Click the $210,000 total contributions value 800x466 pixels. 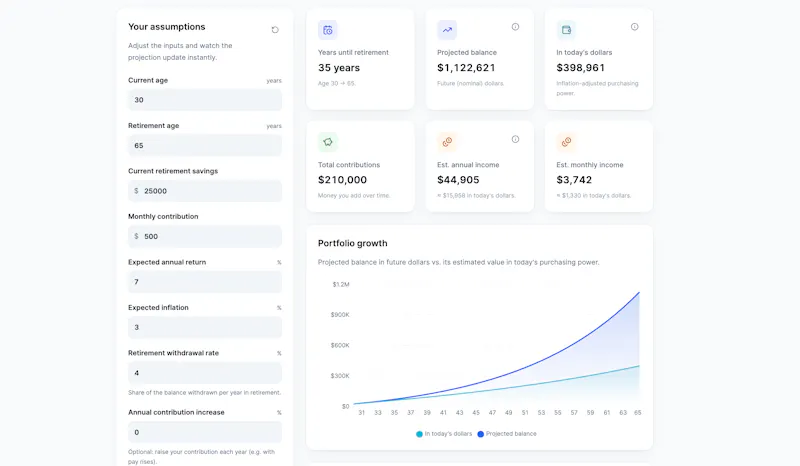click(342, 180)
